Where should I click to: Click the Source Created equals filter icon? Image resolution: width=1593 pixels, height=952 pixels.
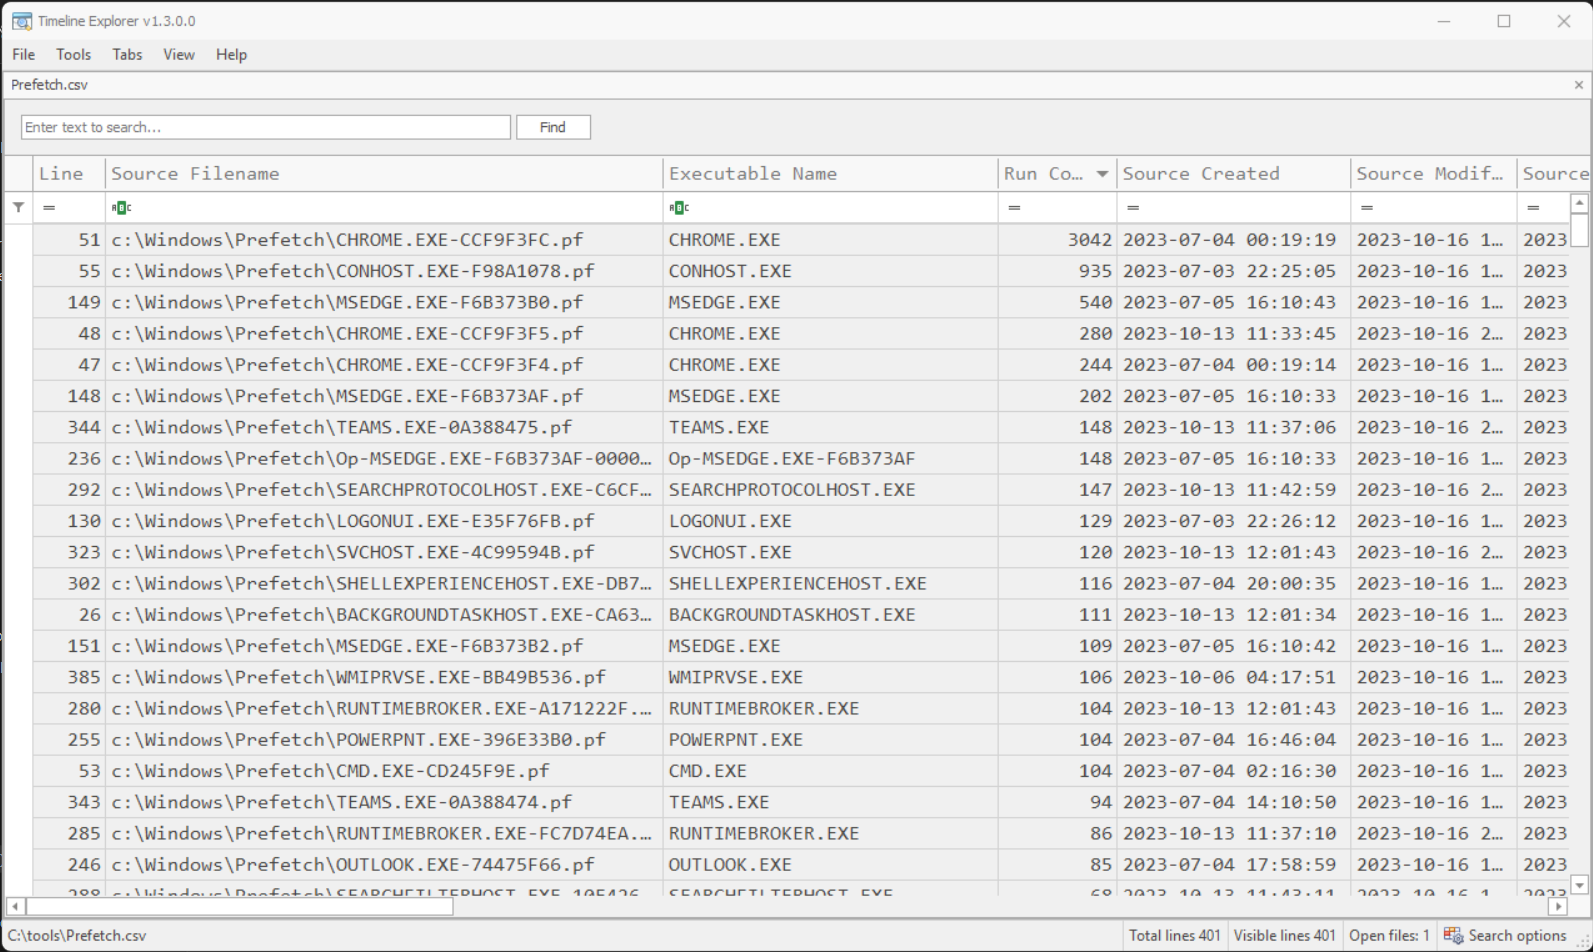(1133, 207)
